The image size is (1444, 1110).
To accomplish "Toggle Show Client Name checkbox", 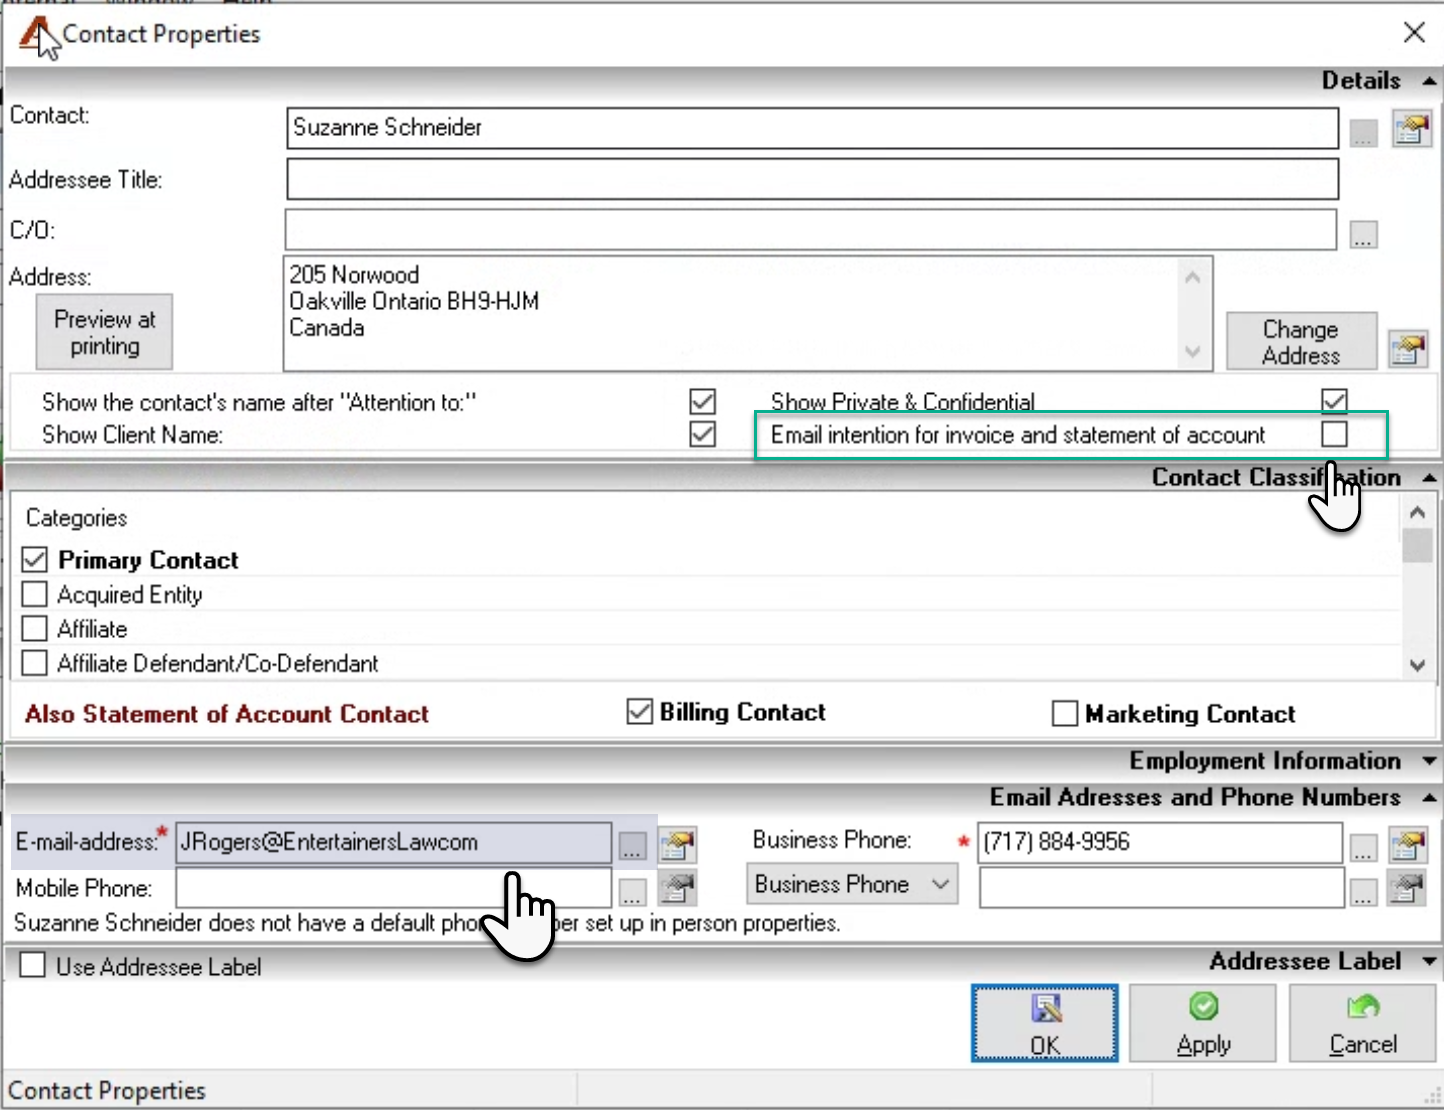I will 703,434.
